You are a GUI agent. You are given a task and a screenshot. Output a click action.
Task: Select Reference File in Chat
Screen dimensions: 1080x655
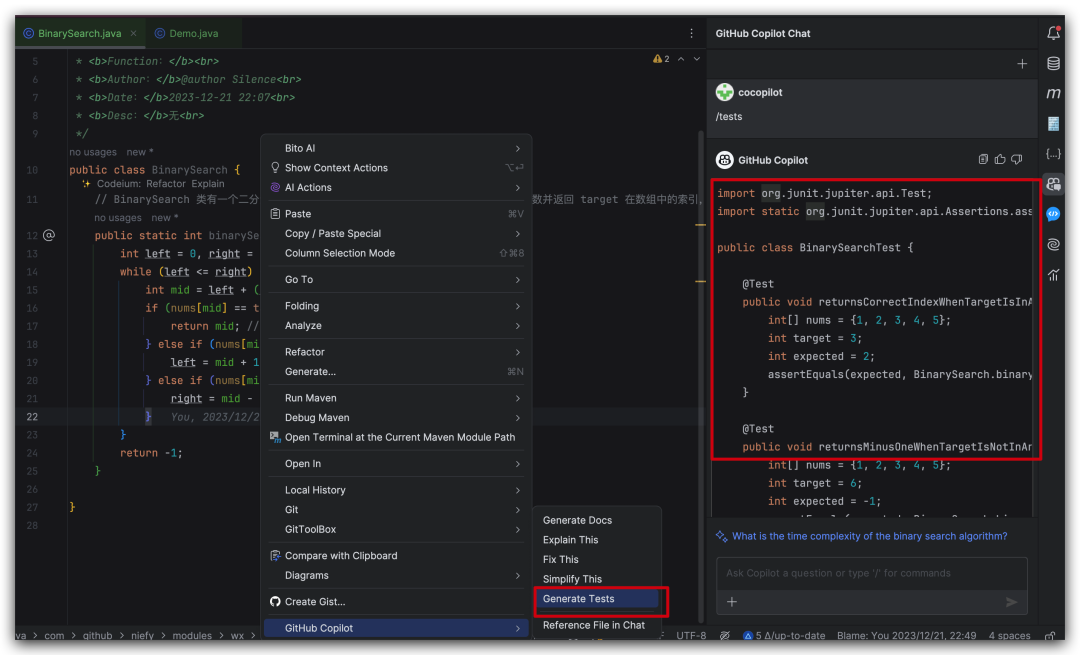597,625
